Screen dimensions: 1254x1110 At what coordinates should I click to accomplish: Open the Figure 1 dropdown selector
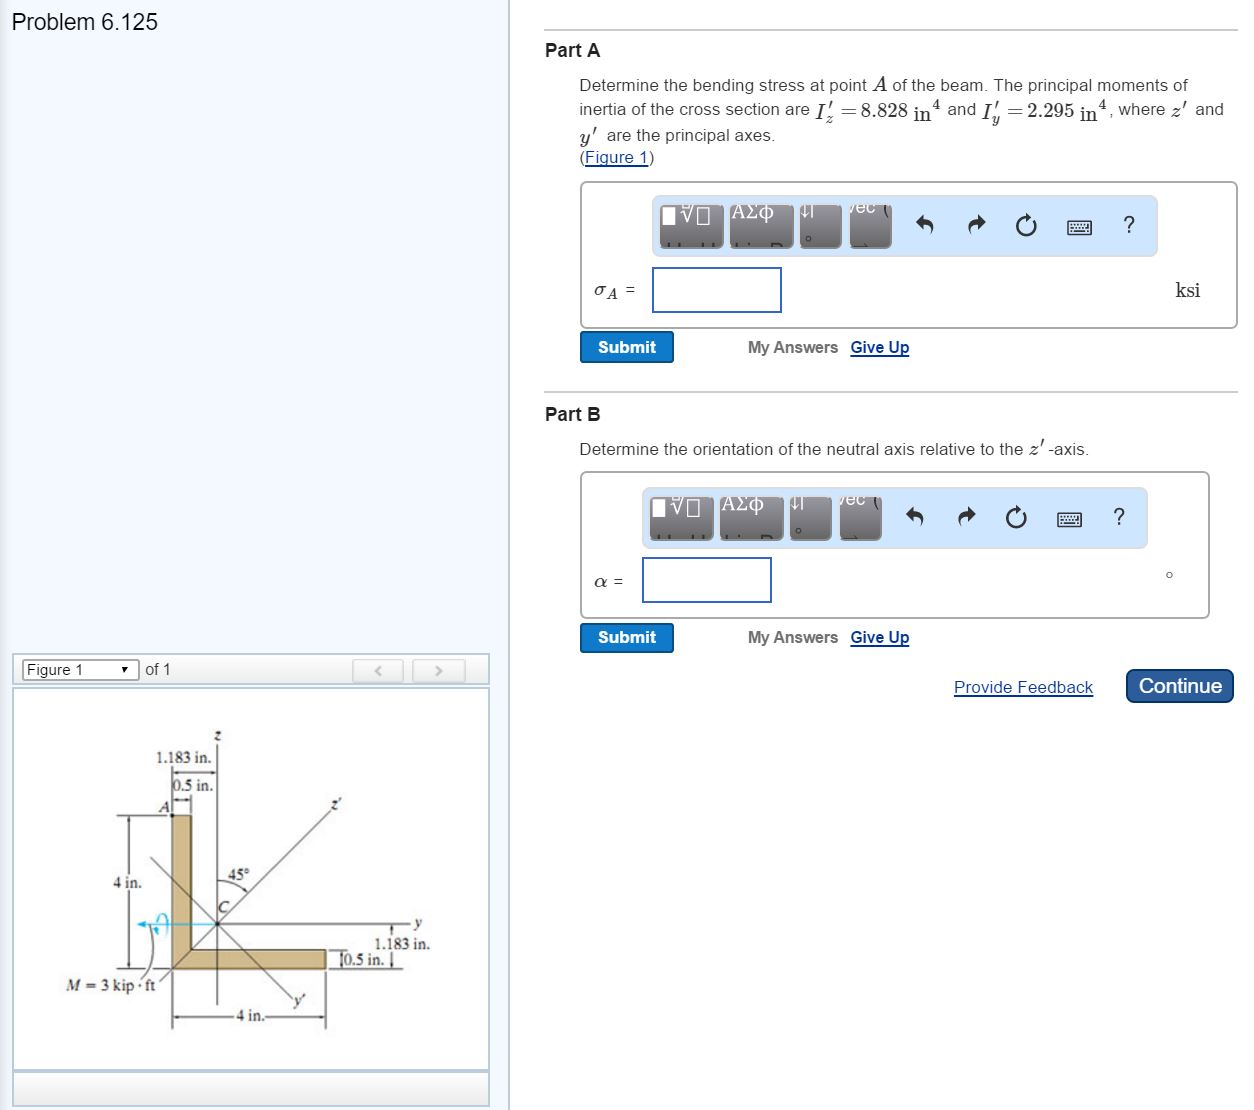pyautogui.click(x=80, y=670)
